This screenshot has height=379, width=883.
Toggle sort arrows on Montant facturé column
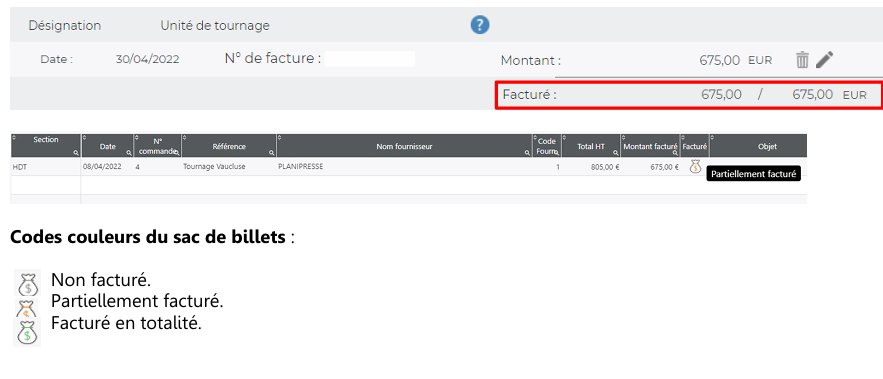624,137
